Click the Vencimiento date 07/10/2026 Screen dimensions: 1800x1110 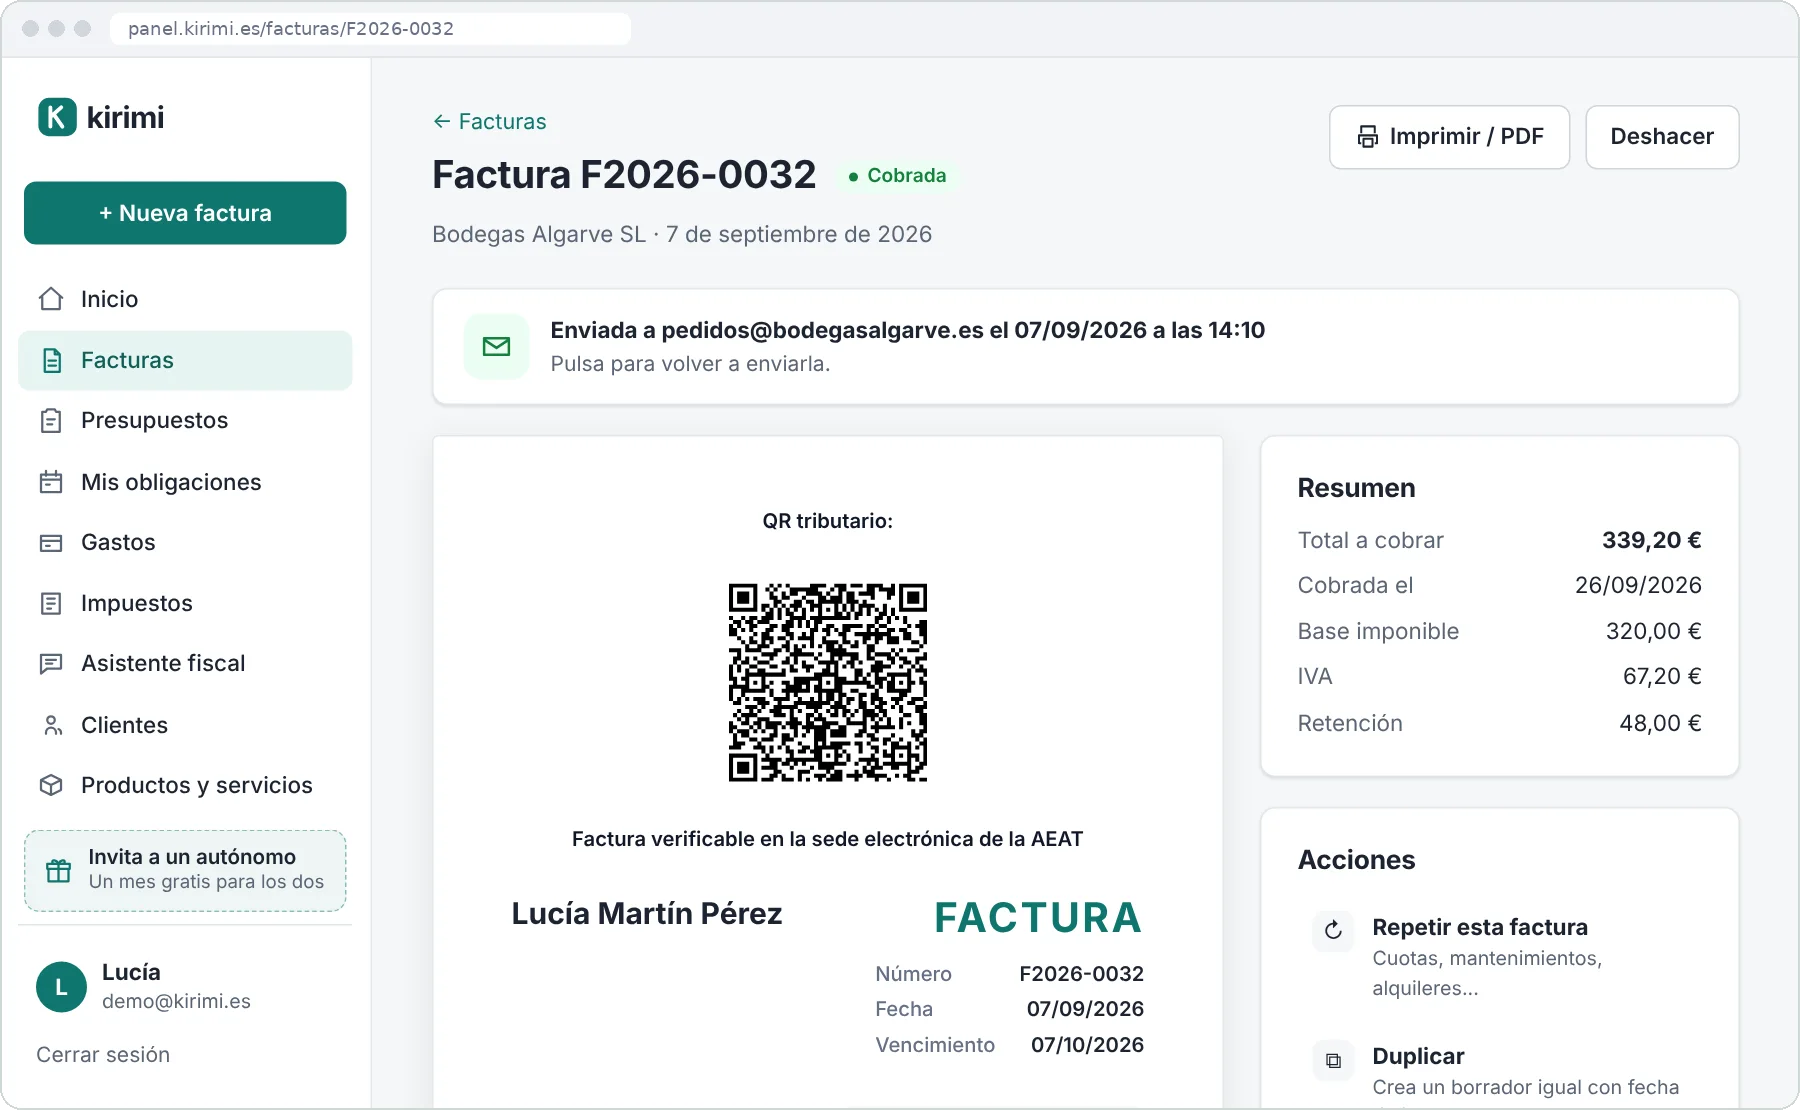click(1087, 1045)
